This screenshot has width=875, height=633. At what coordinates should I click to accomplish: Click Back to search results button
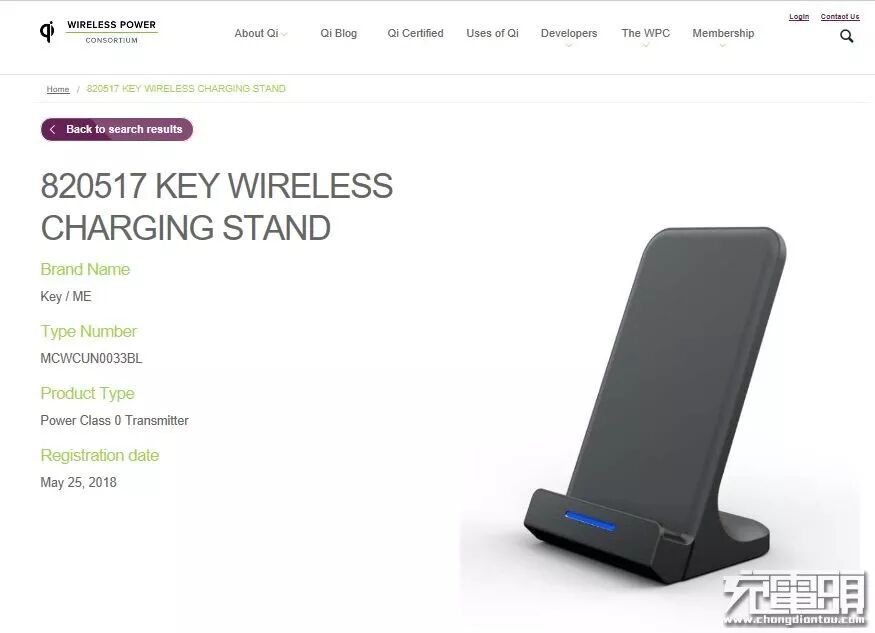(x=117, y=130)
